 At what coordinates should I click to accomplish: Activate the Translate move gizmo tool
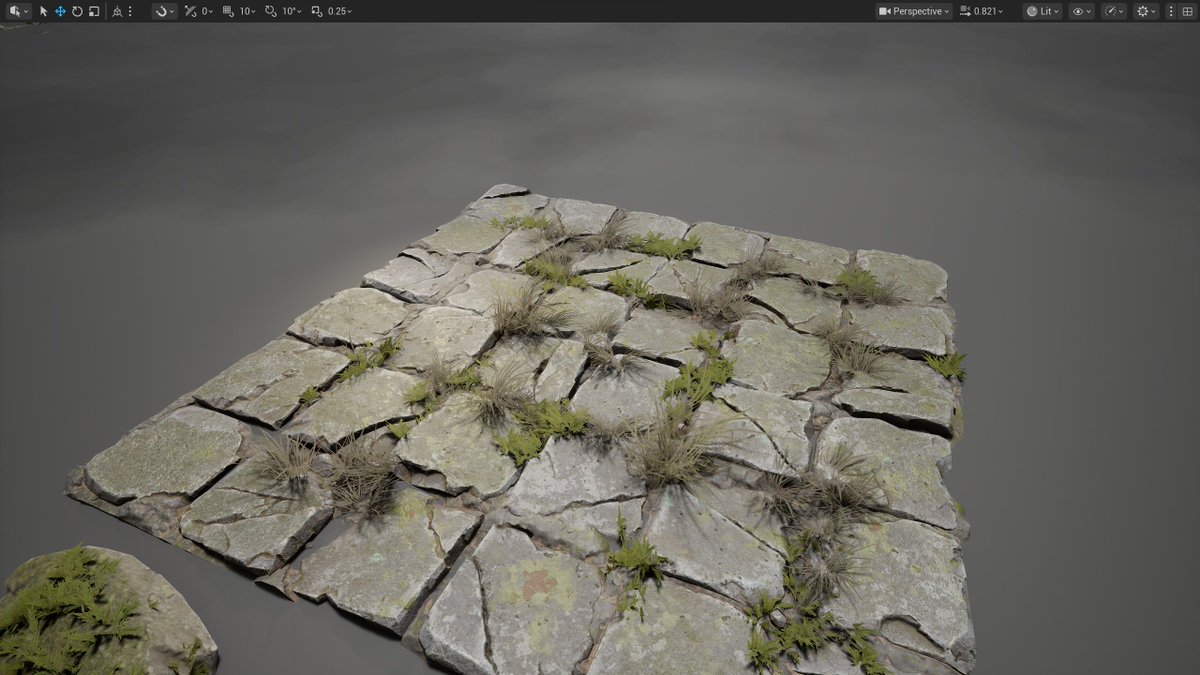pos(60,11)
